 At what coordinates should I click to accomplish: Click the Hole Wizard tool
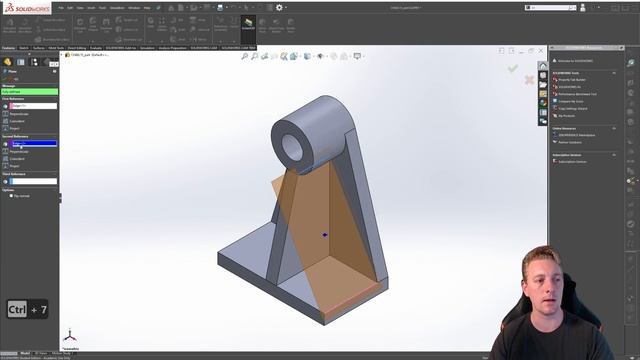click(93, 25)
